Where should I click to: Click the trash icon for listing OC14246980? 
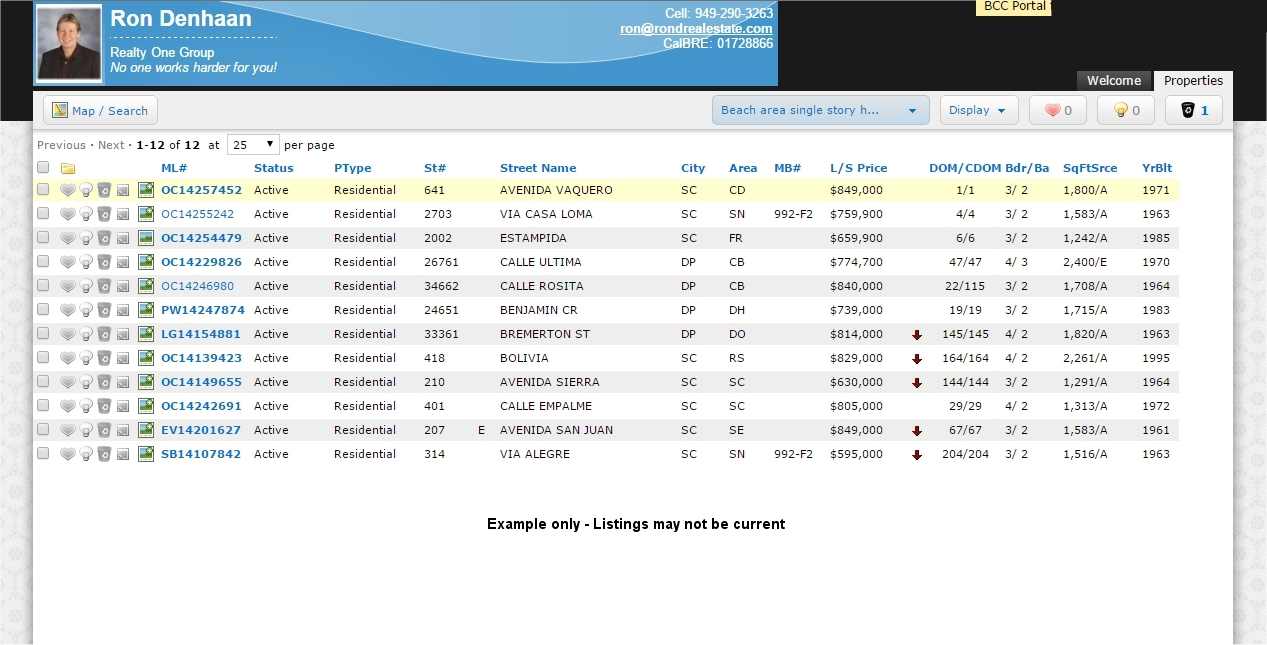coord(104,286)
